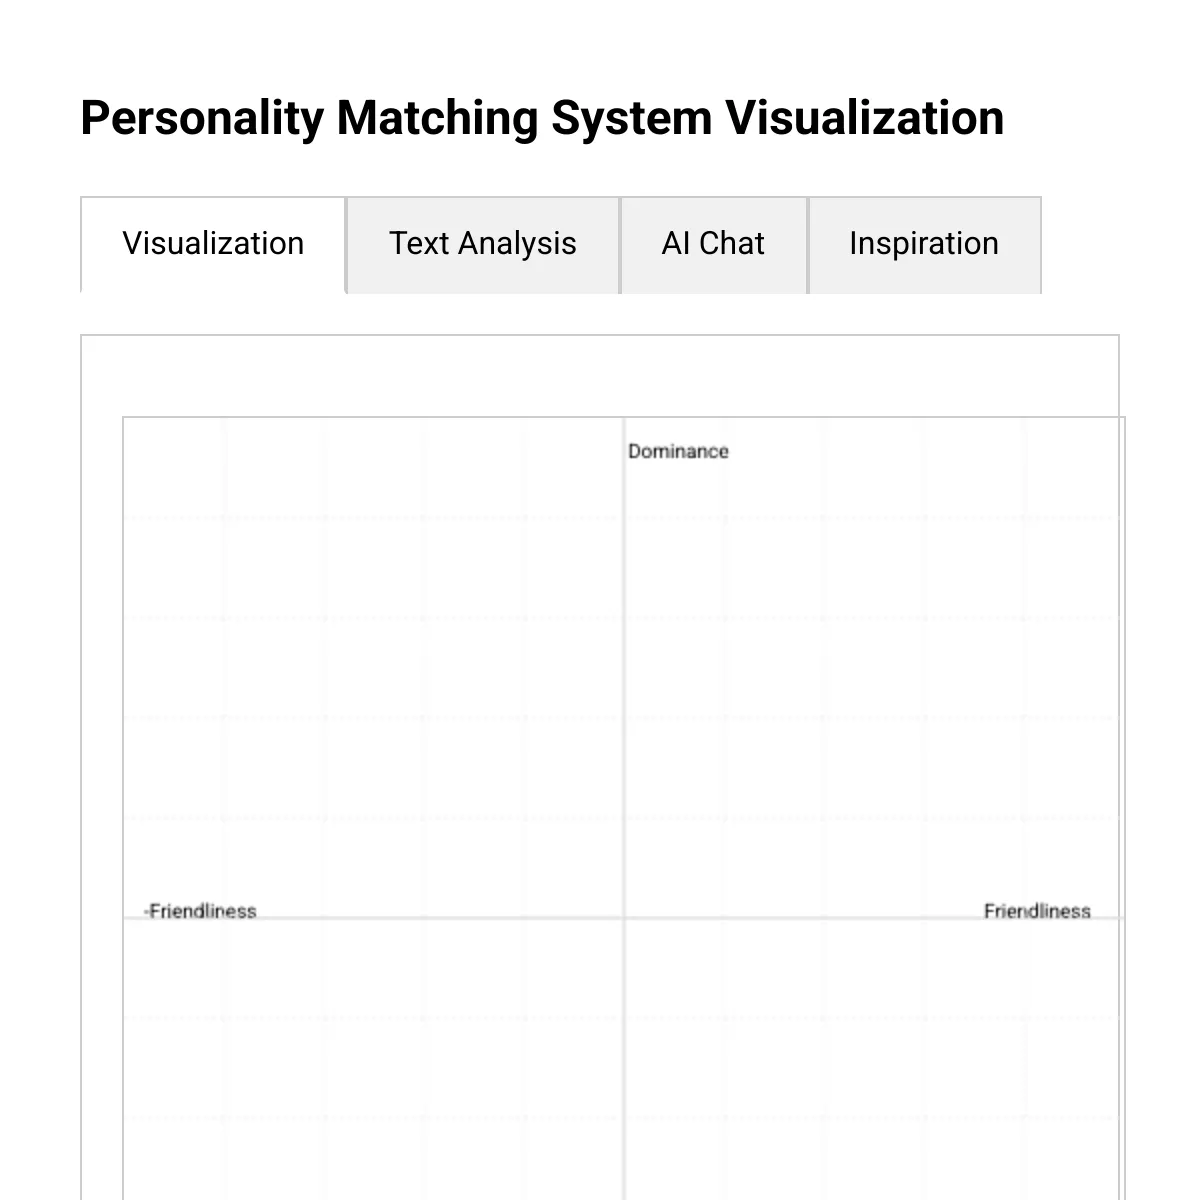
Task: Click the -Friendliness axis label
Action: point(201,911)
